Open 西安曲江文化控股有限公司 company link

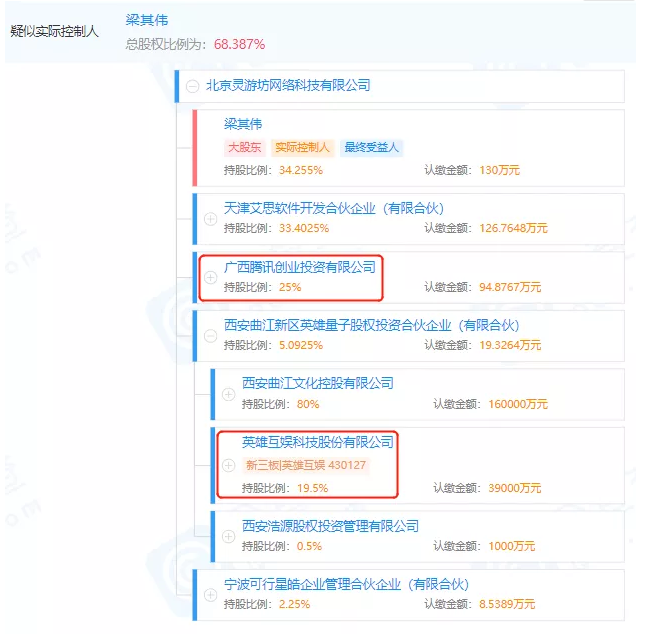tap(317, 383)
